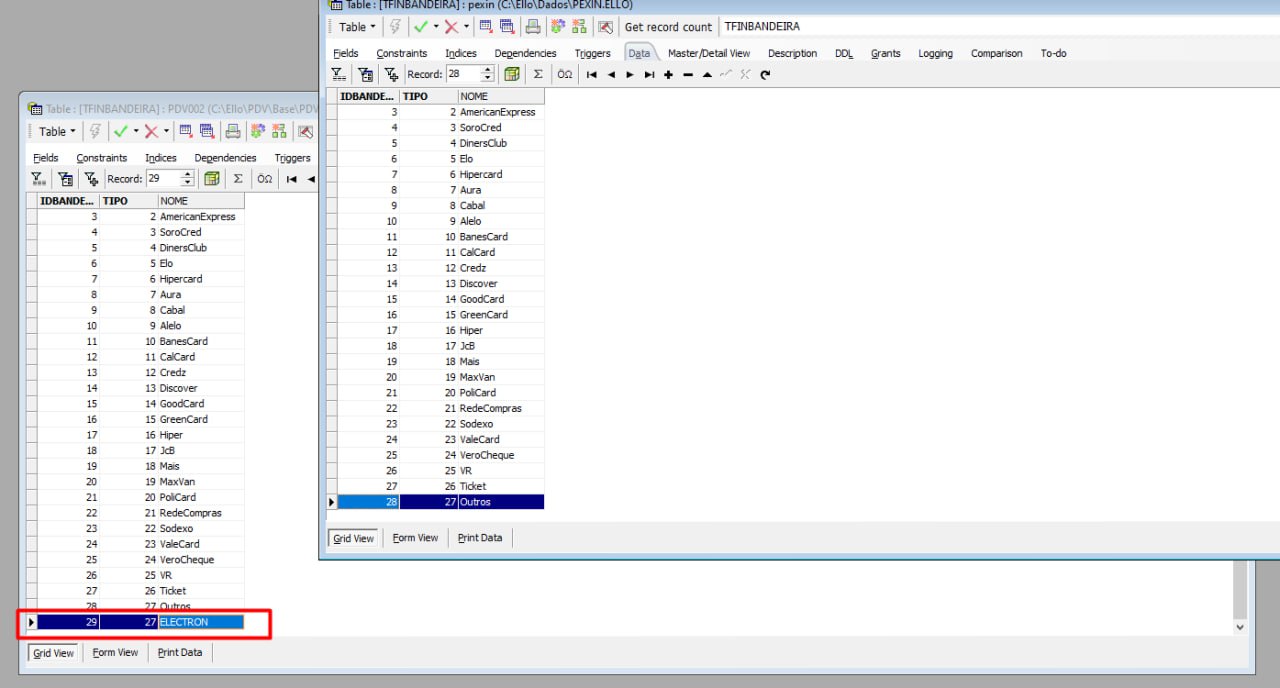The height and width of the screenshot is (688, 1280).
Task: Click the green grid cube icon in PDV002 window
Action: (x=212, y=179)
